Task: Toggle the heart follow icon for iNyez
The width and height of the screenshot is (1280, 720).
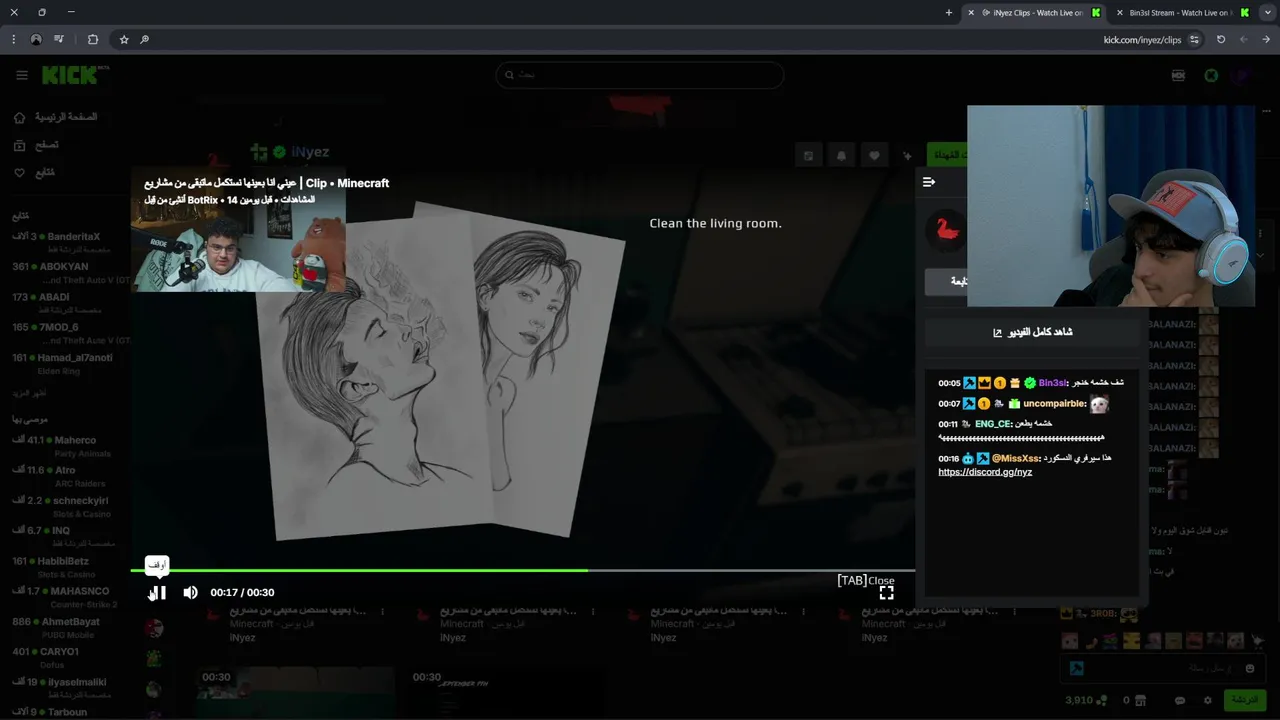Action: [874, 156]
